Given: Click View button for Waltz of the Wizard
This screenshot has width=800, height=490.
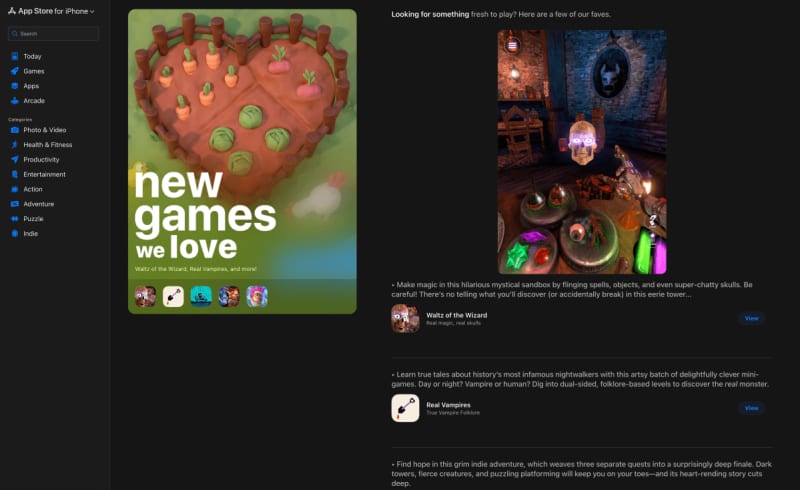Looking at the screenshot, I should [752, 318].
